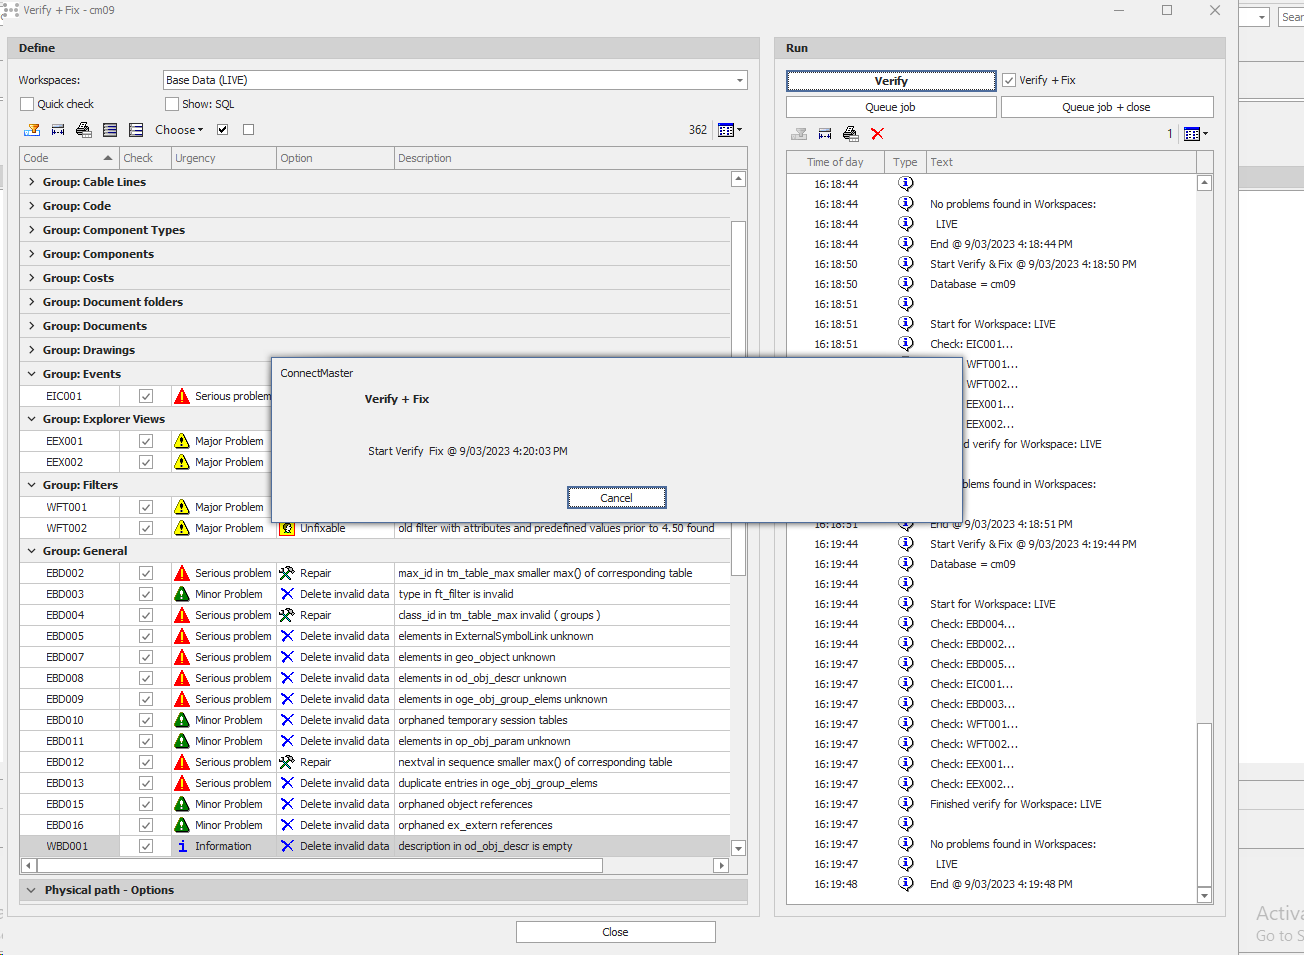The height and width of the screenshot is (955, 1304).
Task: Expand Group: Cable Lines
Action: click(x=32, y=182)
